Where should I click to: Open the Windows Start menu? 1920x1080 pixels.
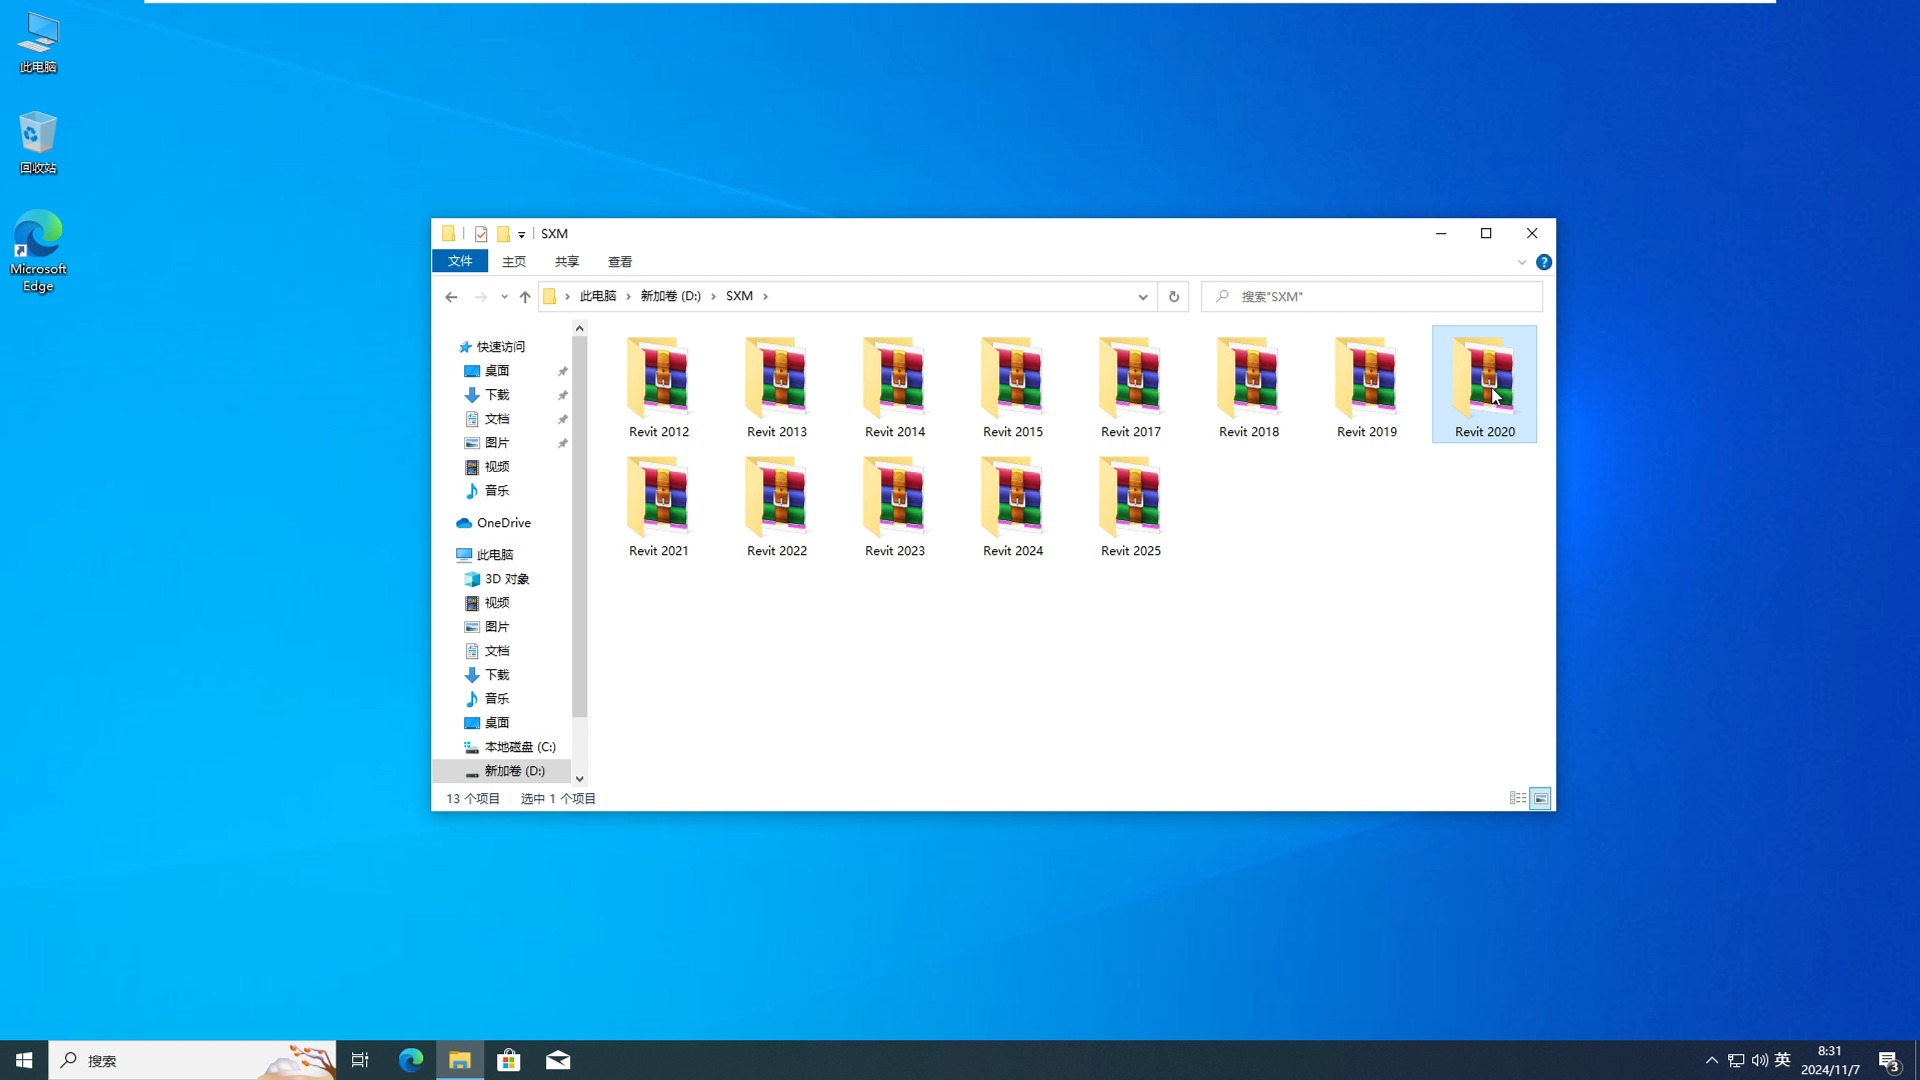(24, 1060)
